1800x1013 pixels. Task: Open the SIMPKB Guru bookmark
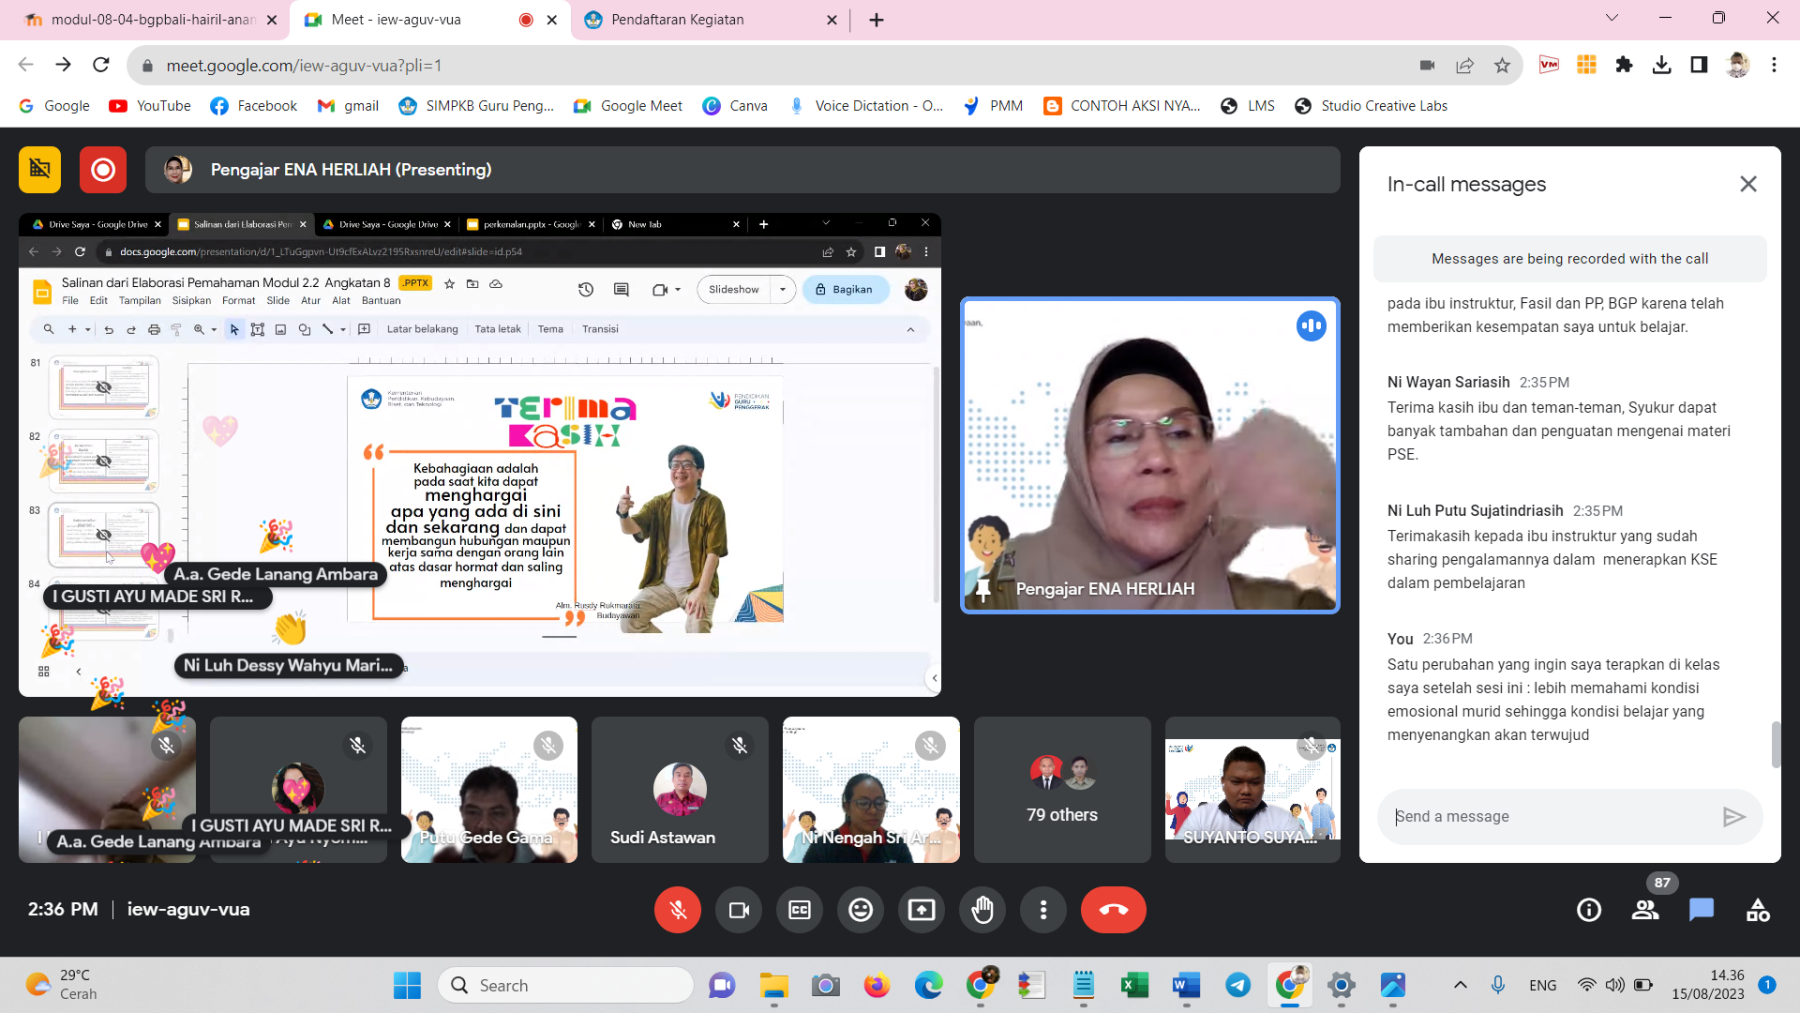point(476,106)
